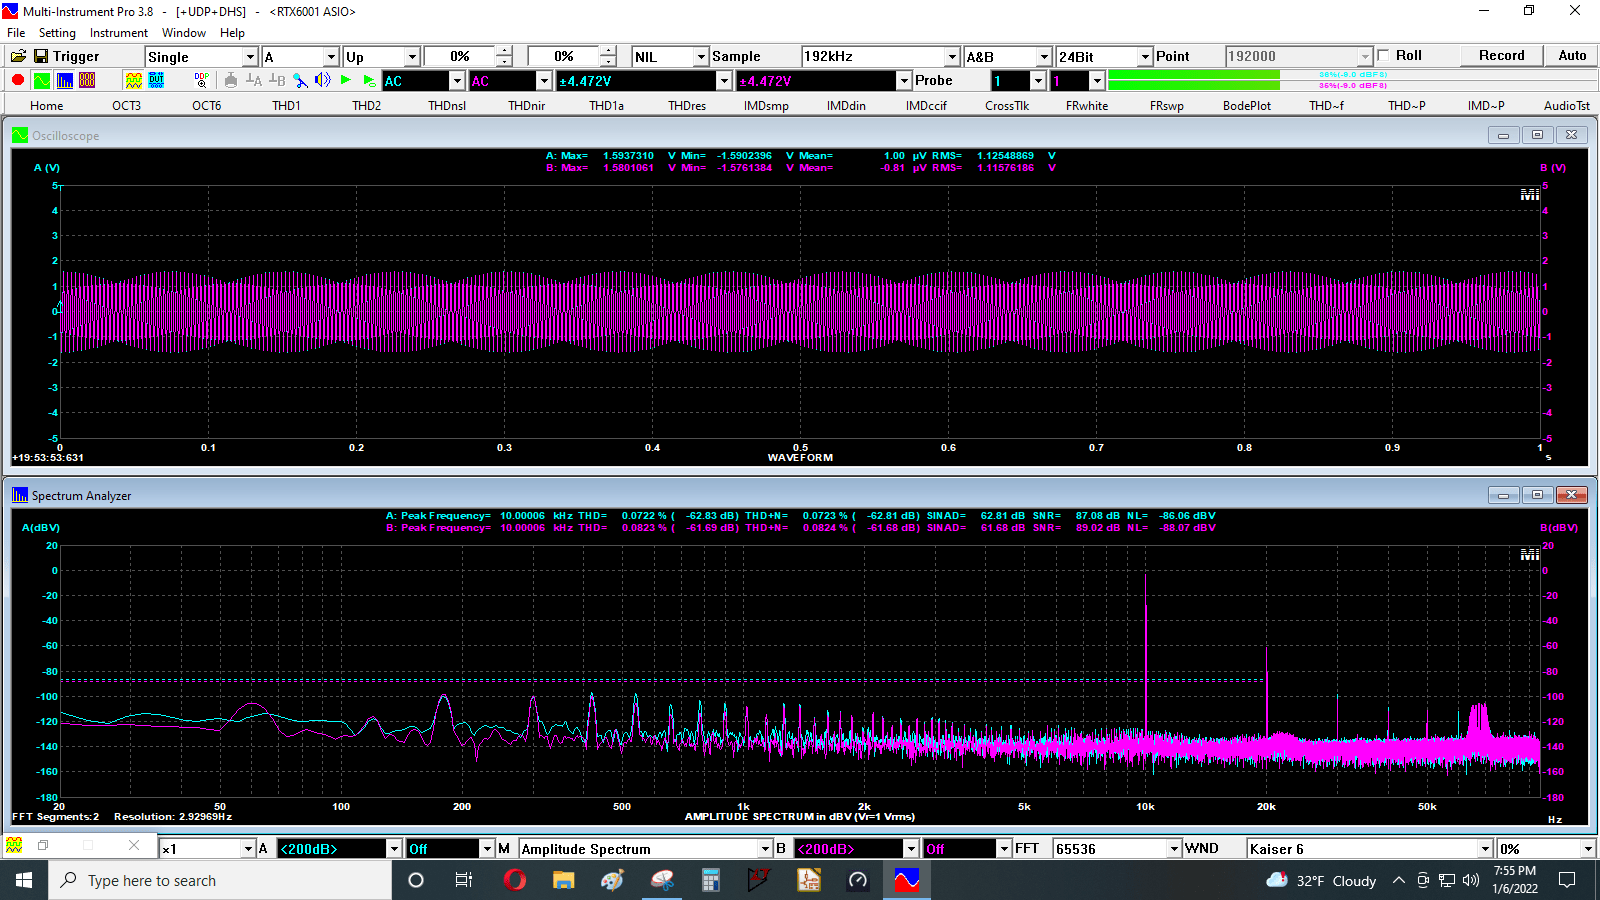Image resolution: width=1600 pixels, height=900 pixels.
Task: Click the channel A offset adjust icon
Action: (x=254, y=80)
